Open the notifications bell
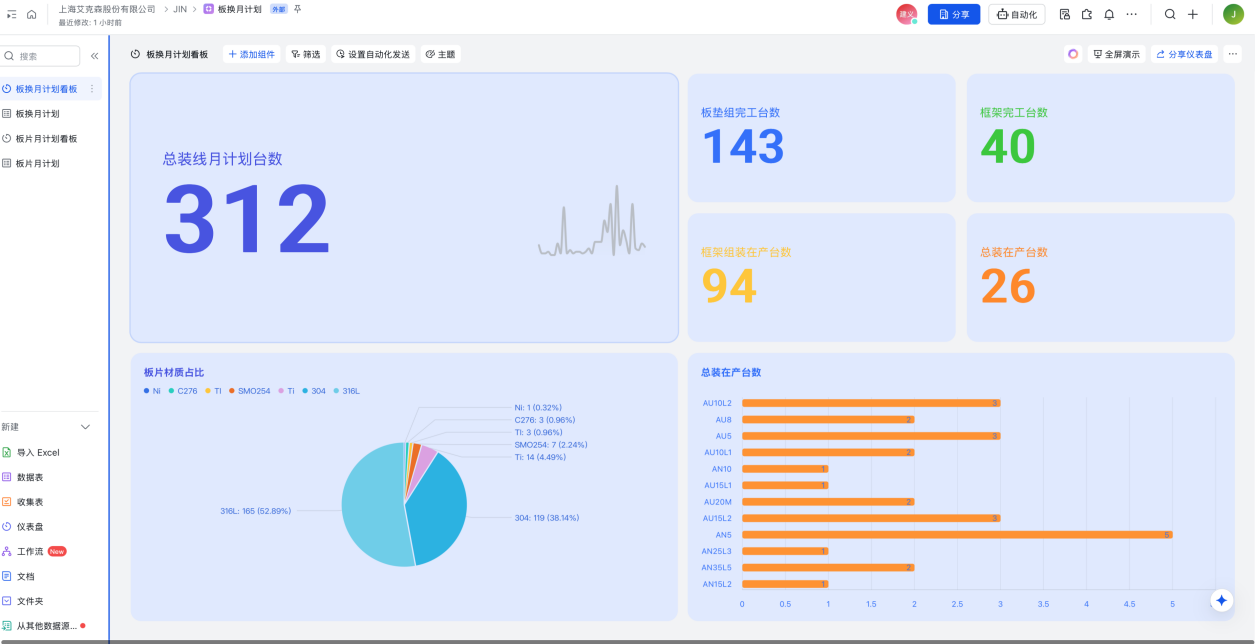 click(1109, 14)
